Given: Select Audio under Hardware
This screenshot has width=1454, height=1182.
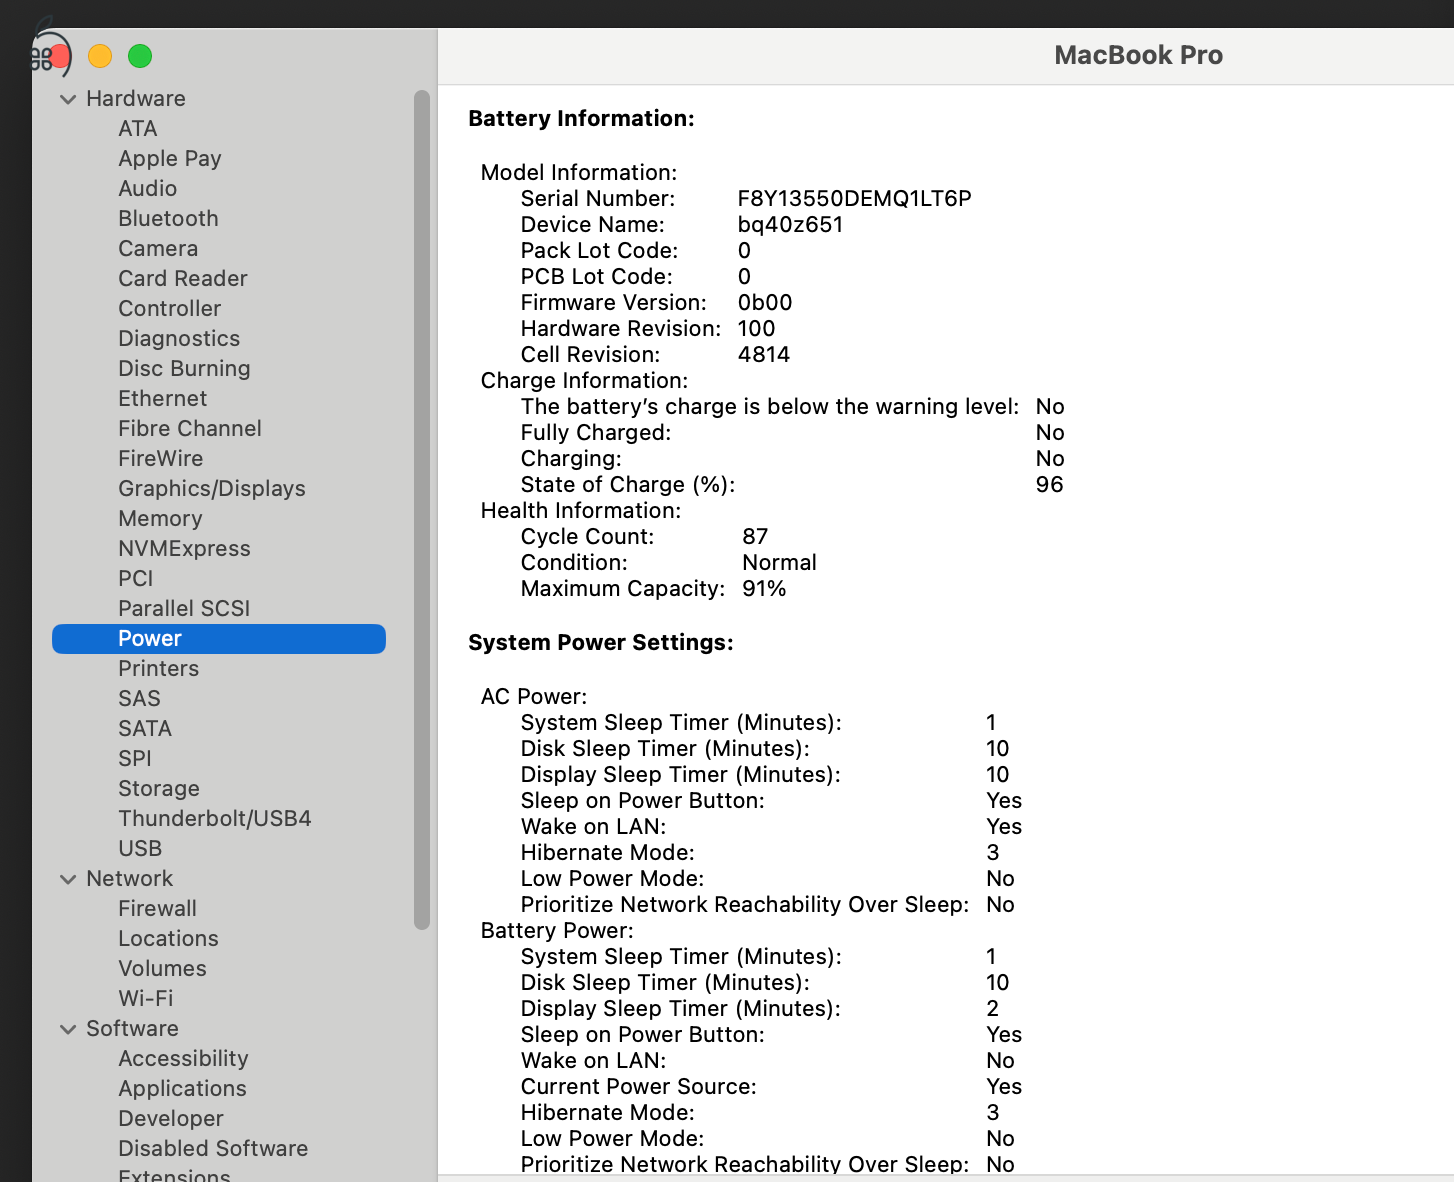Looking at the screenshot, I should pos(148,189).
